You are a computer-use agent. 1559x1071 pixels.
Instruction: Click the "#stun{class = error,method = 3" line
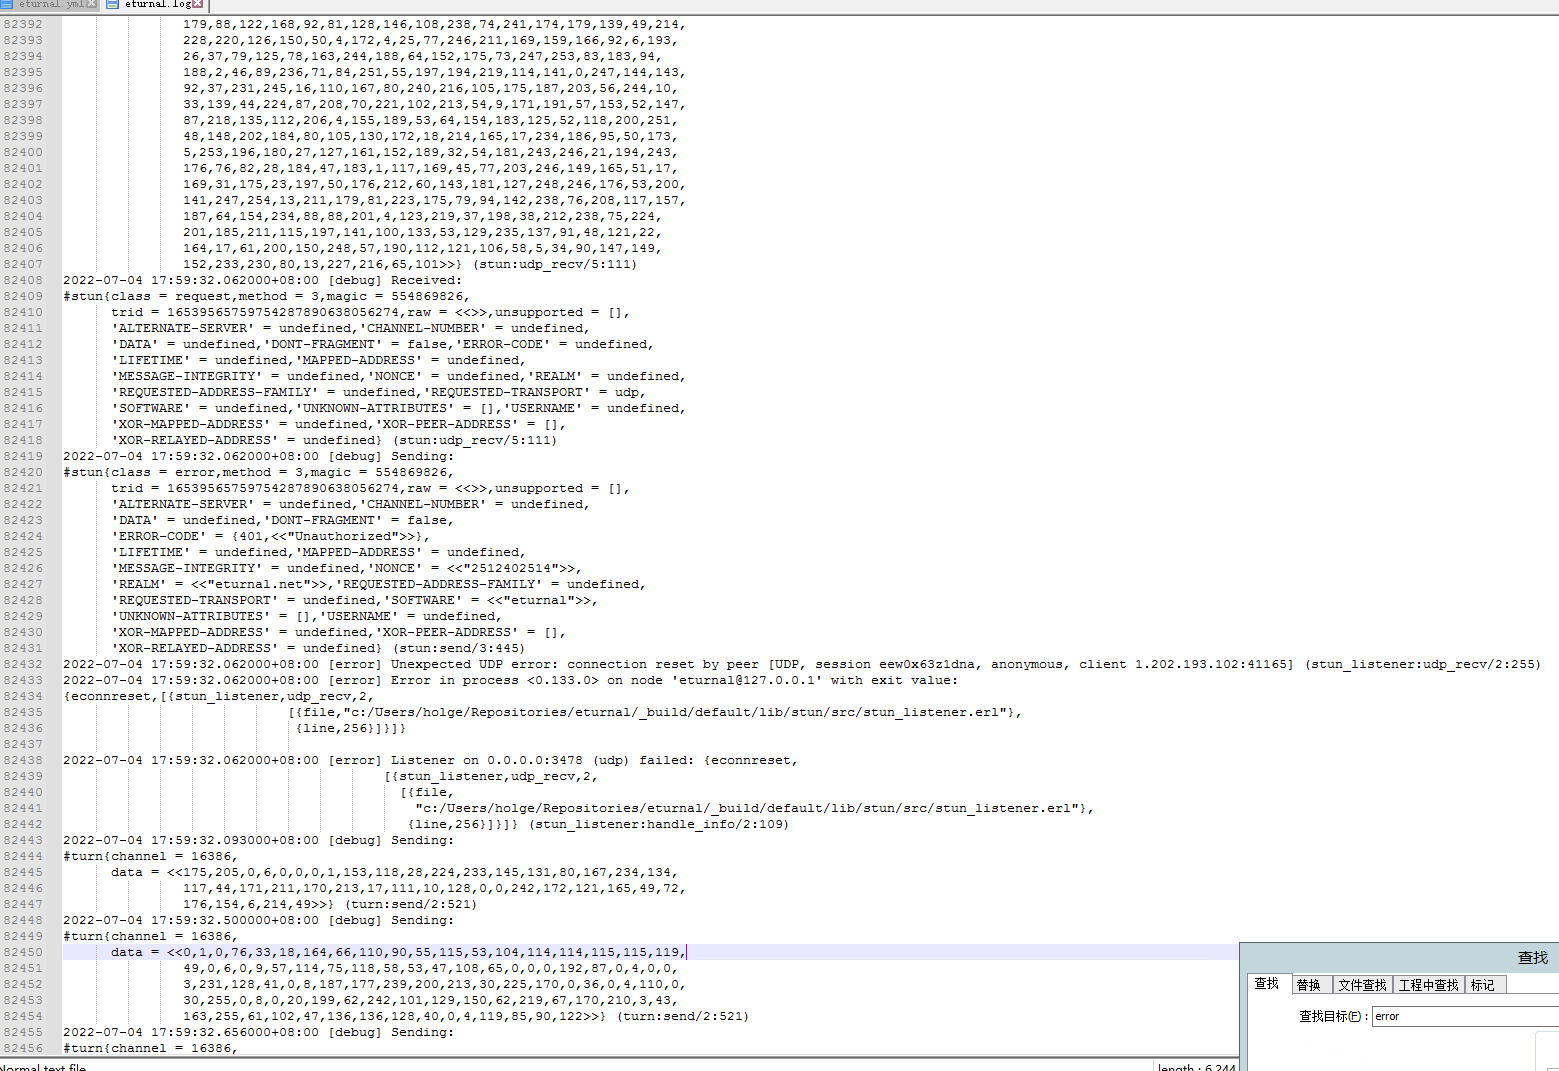(258, 472)
